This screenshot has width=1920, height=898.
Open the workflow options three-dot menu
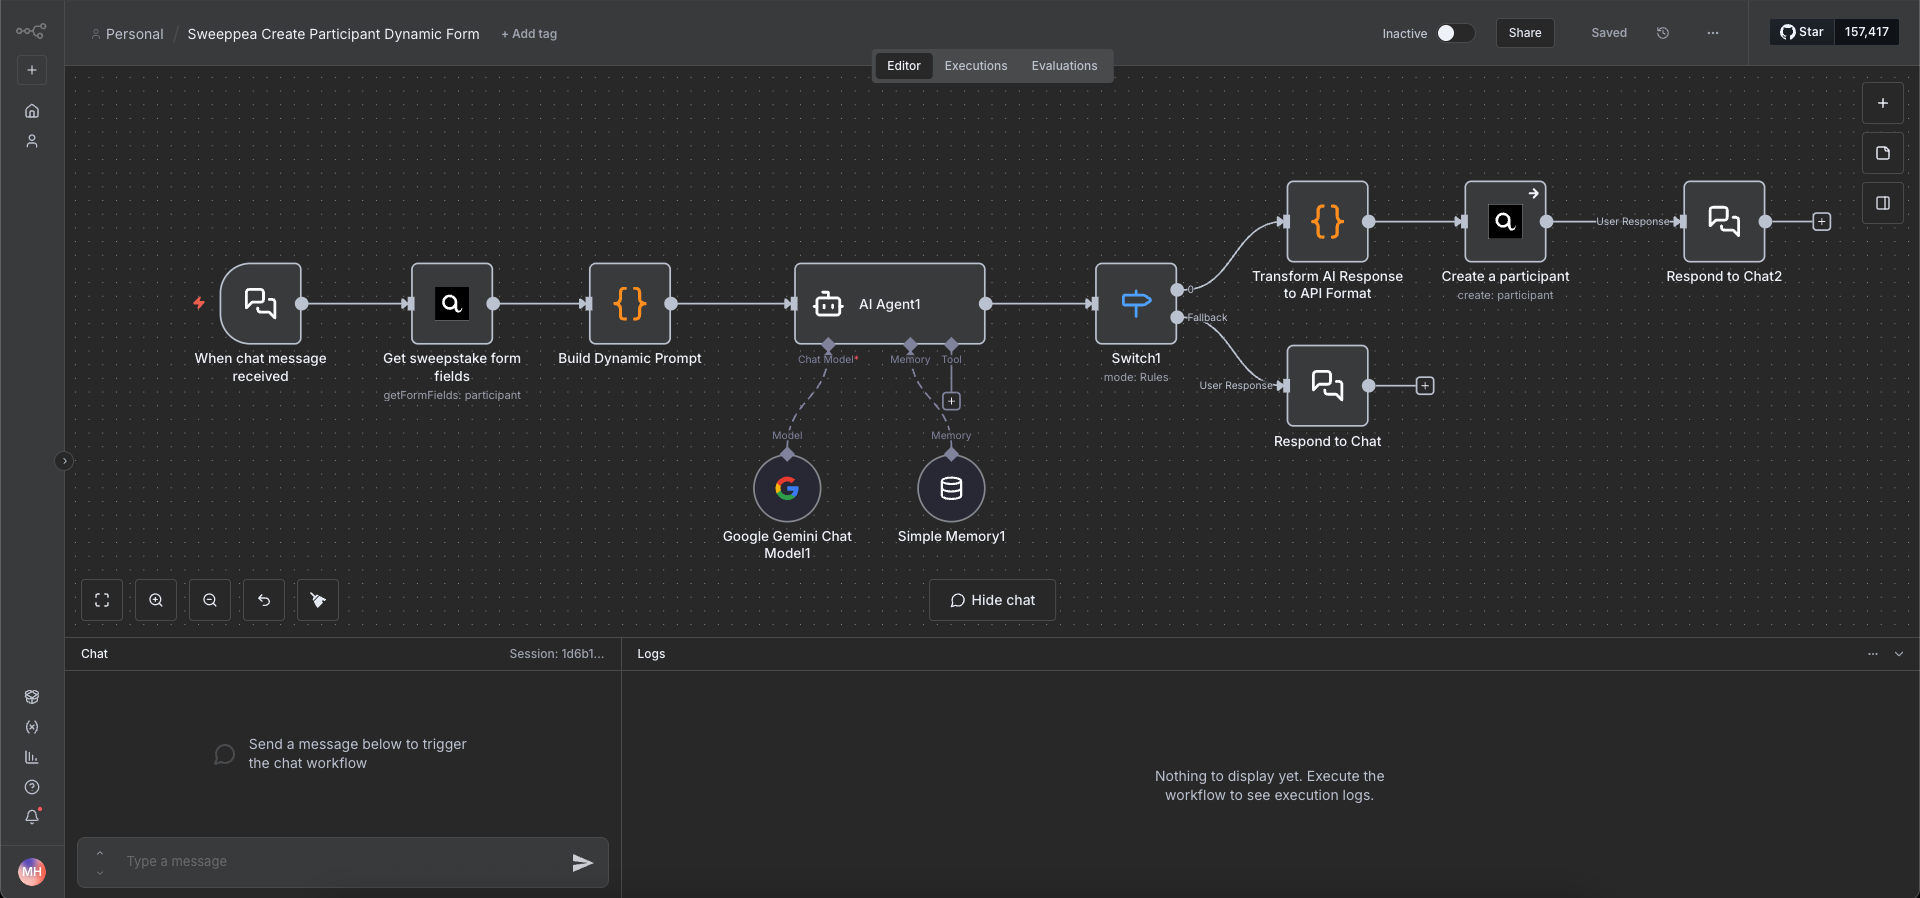click(x=1713, y=33)
